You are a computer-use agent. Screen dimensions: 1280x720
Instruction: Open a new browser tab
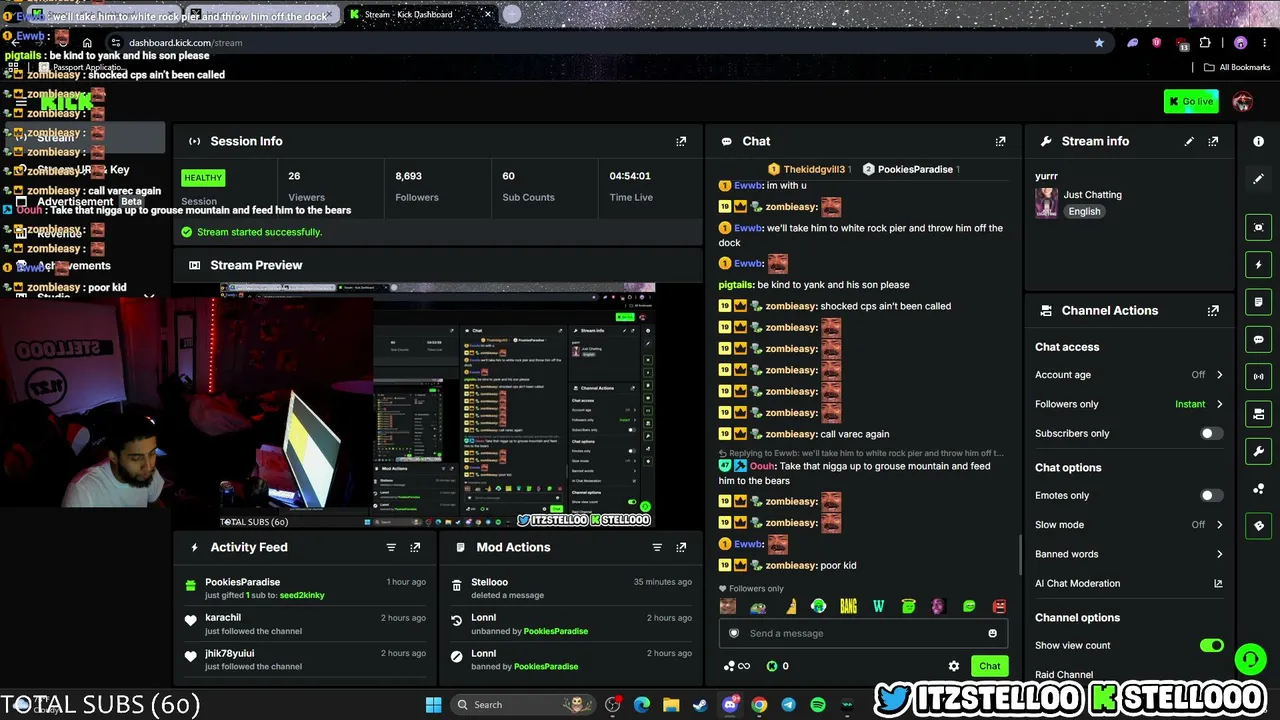512,14
